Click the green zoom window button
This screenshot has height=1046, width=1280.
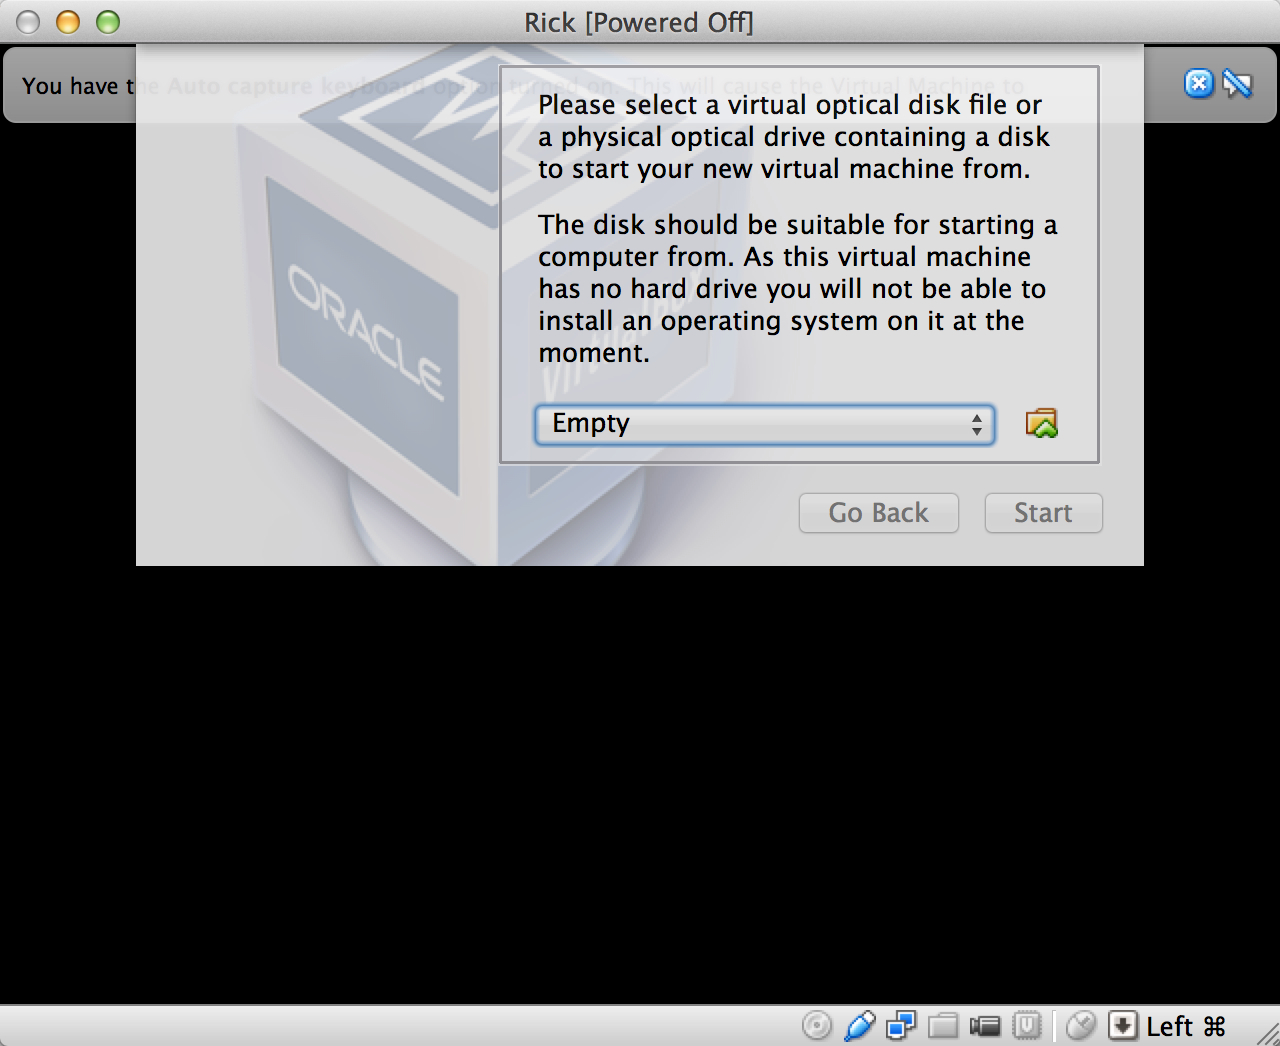coord(108,22)
